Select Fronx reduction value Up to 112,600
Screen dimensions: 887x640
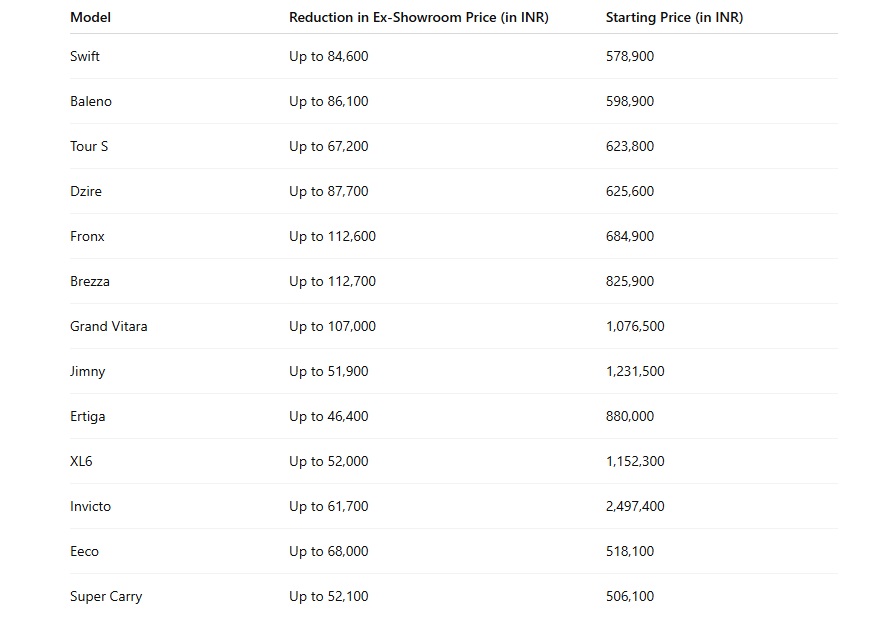pyautogui.click(x=332, y=236)
